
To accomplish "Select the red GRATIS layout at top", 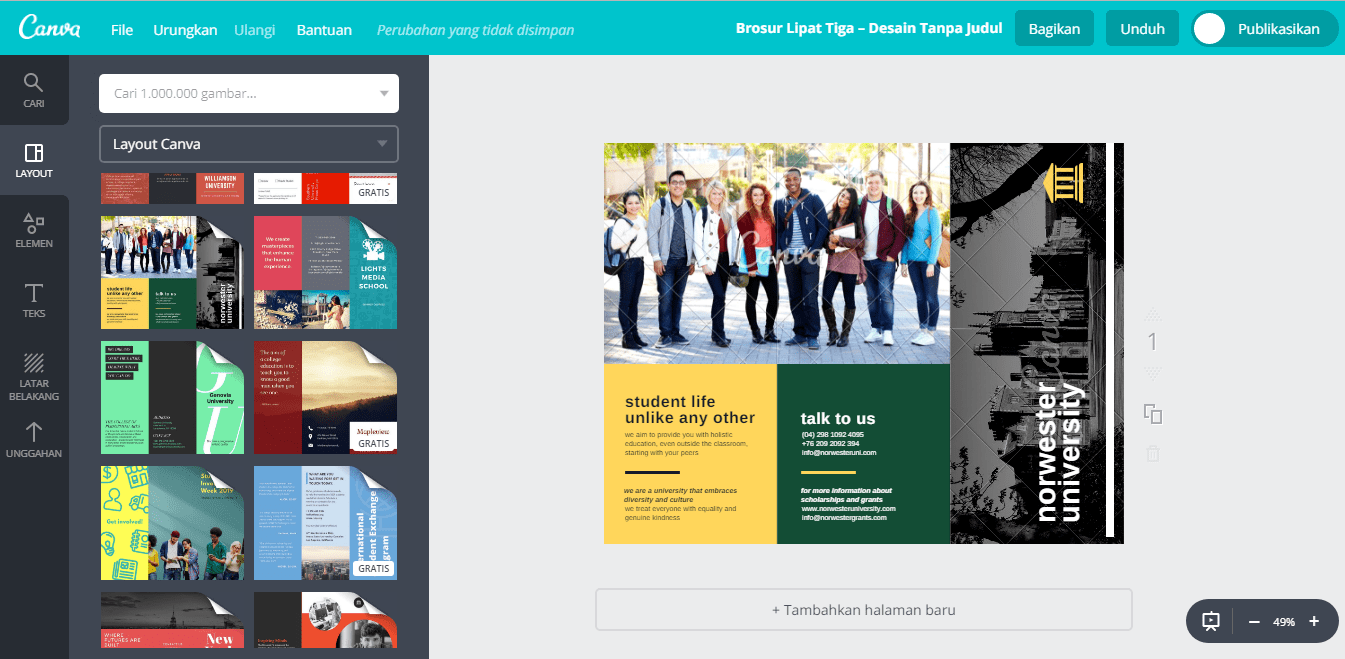I will [x=325, y=188].
